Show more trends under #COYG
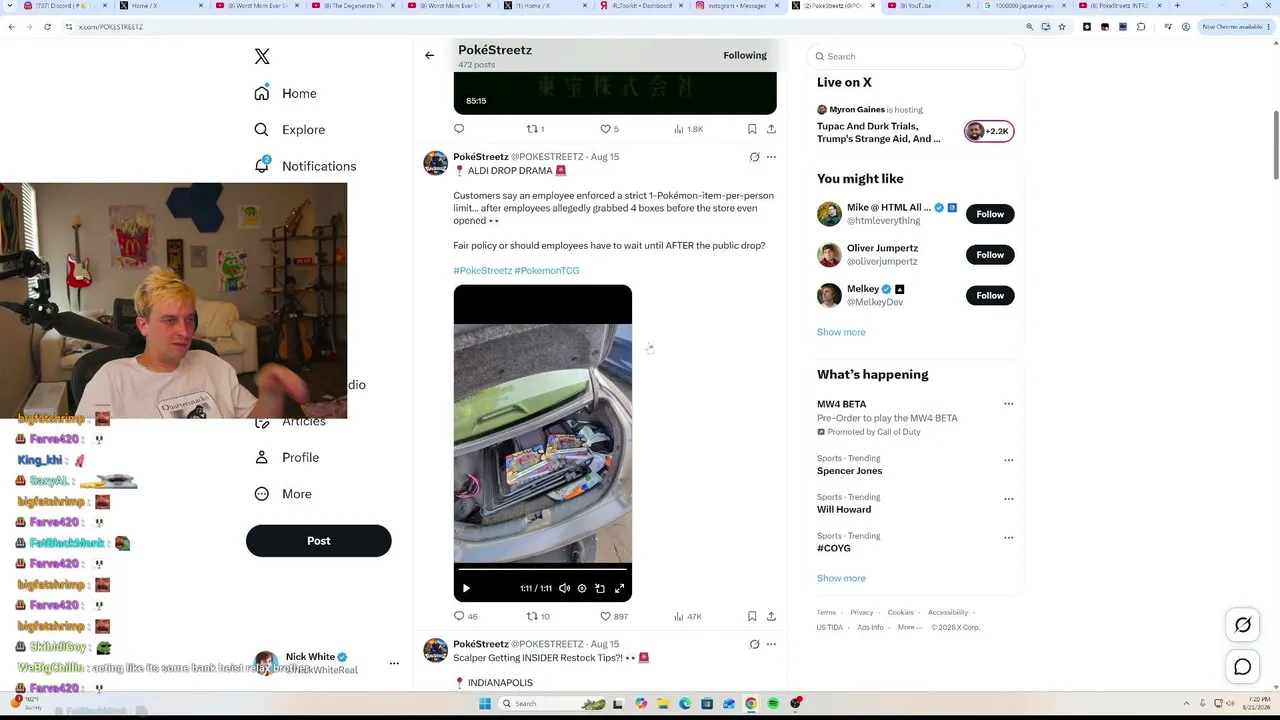Viewport: 1280px width, 720px height. tap(841, 578)
